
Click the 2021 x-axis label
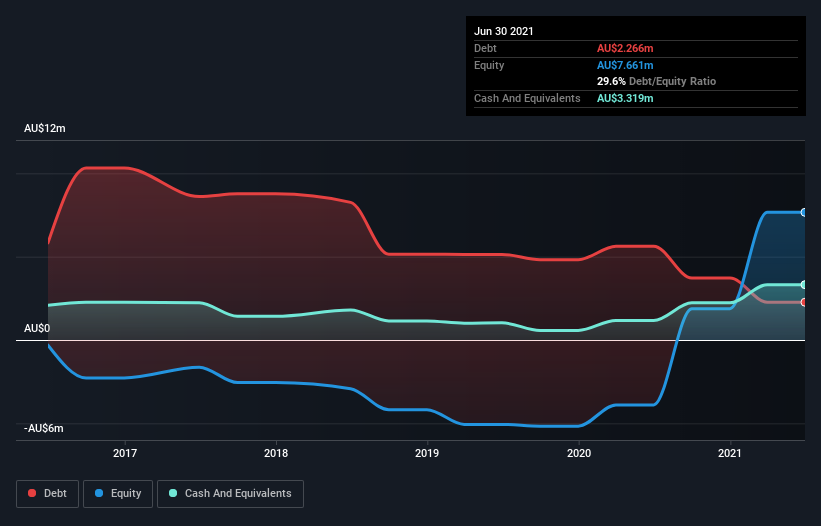coord(729,453)
